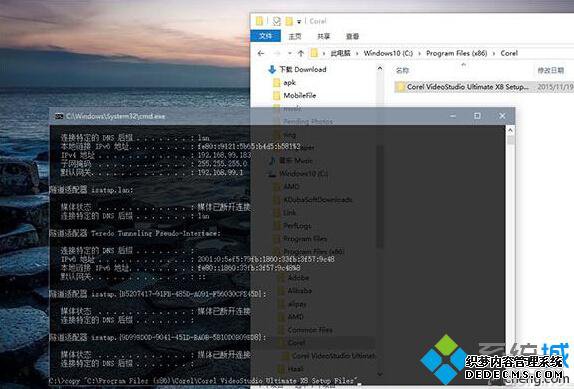The height and width of the screenshot is (389, 574).
Task: Switch to the 主页 ribbon tab
Action: coord(295,36)
